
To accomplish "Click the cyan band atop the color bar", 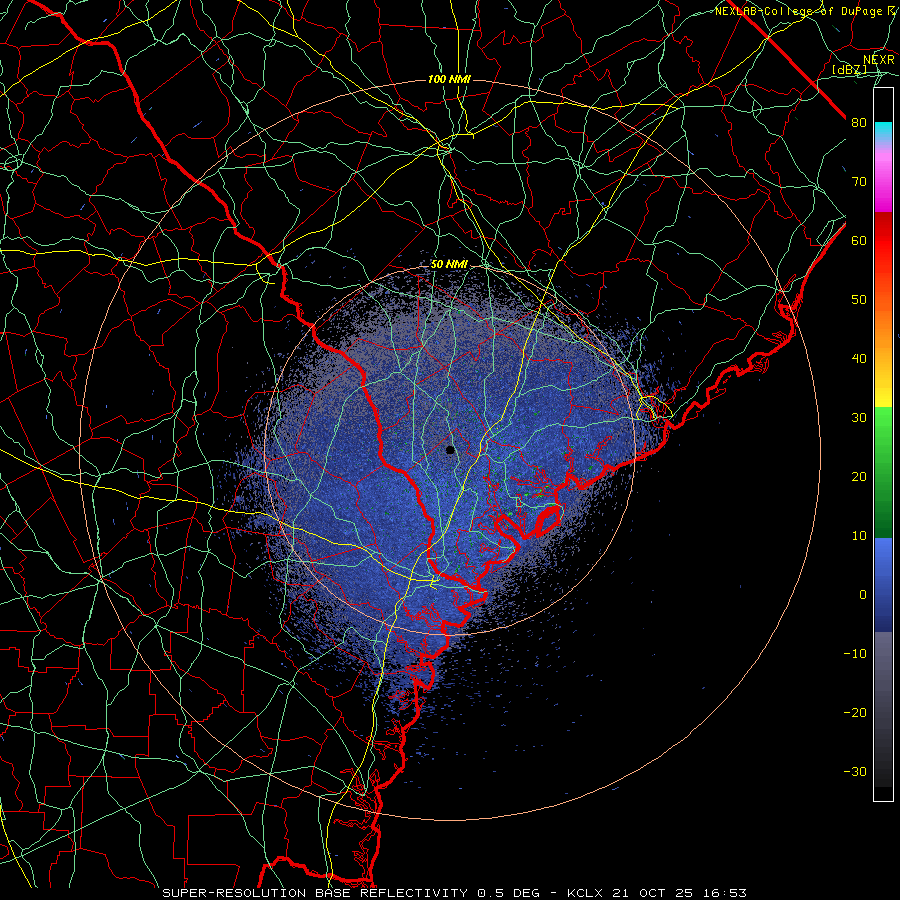I will (x=883, y=132).
